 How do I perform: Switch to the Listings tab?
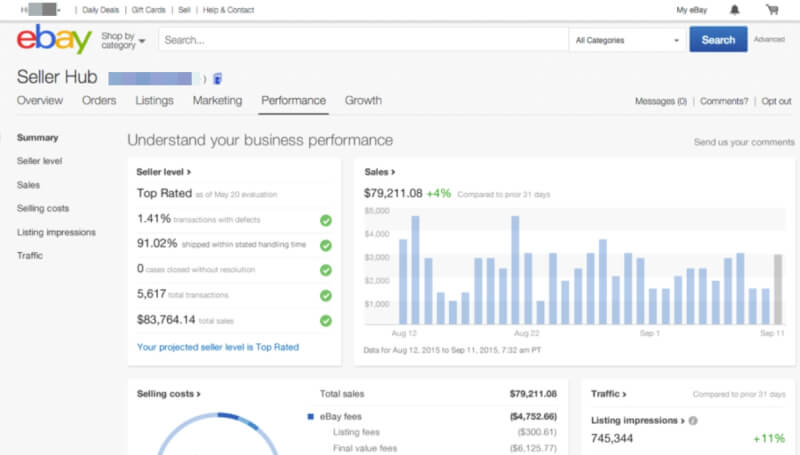[154, 100]
